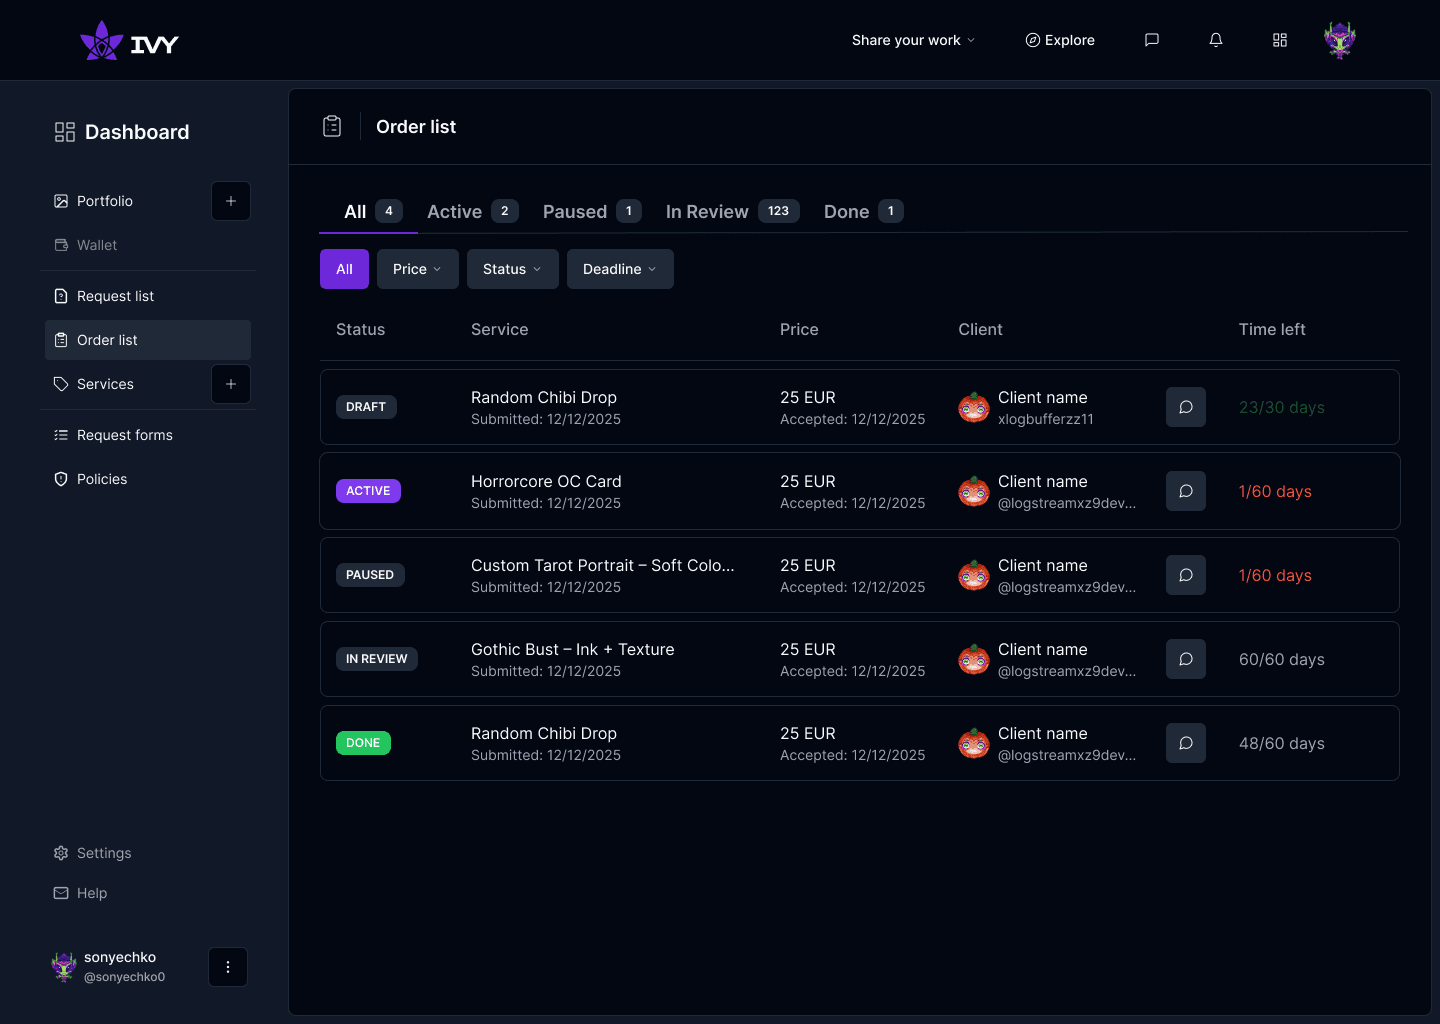Expand the Status filter dropdown

pos(513,269)
